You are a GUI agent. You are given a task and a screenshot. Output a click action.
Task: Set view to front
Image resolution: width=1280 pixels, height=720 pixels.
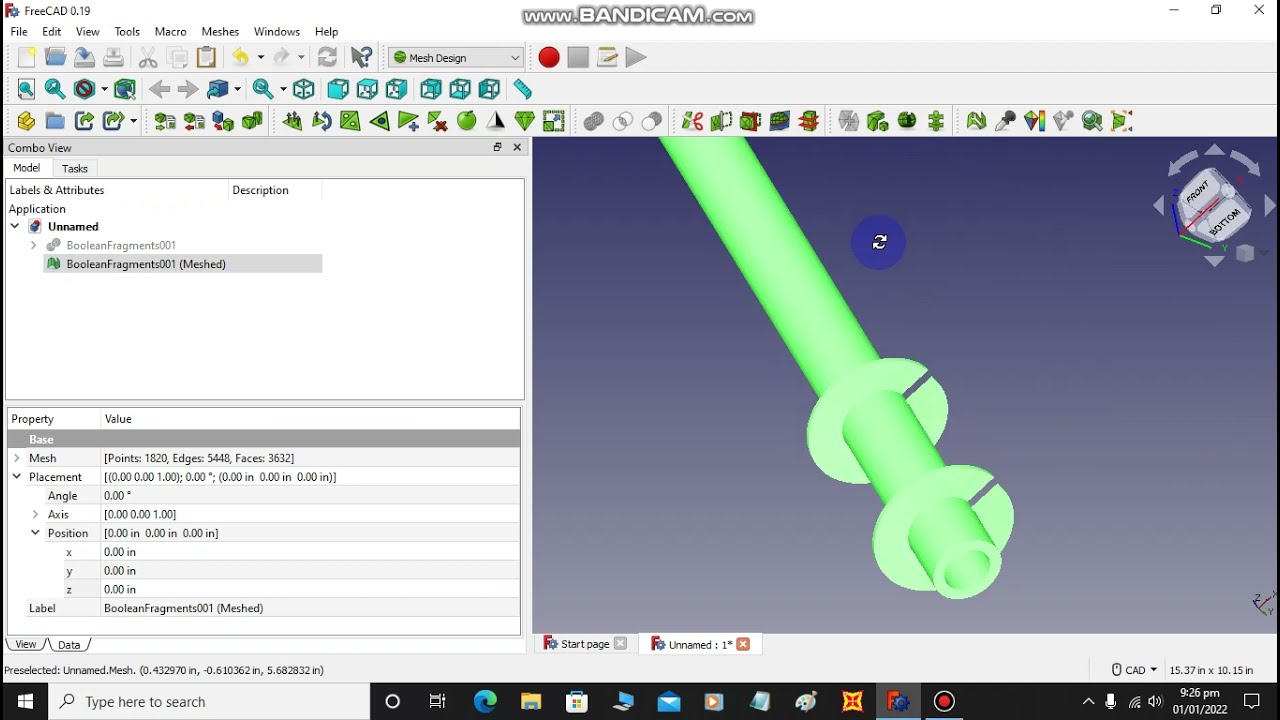(338, 89)
